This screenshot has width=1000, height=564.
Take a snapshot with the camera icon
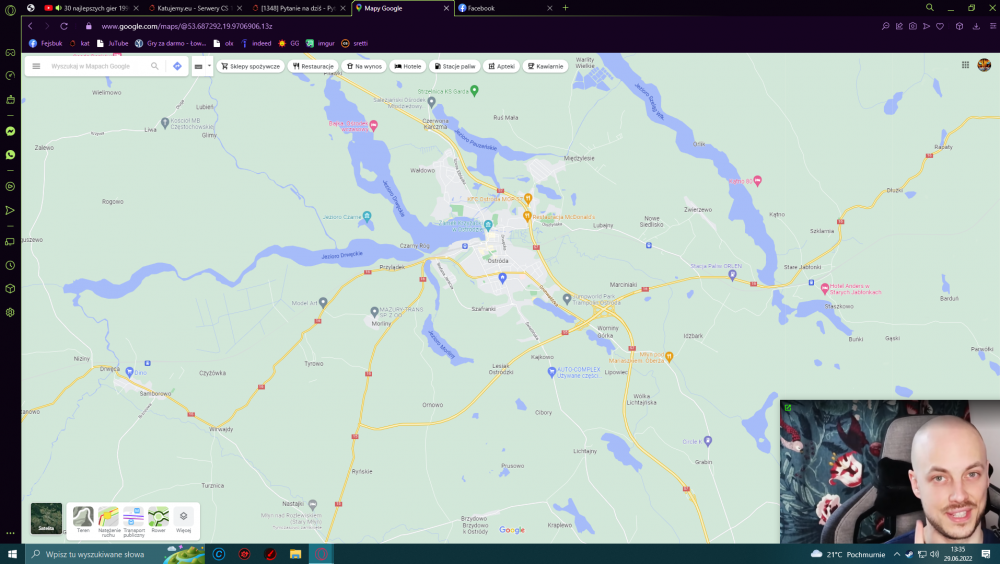point(913,26)
